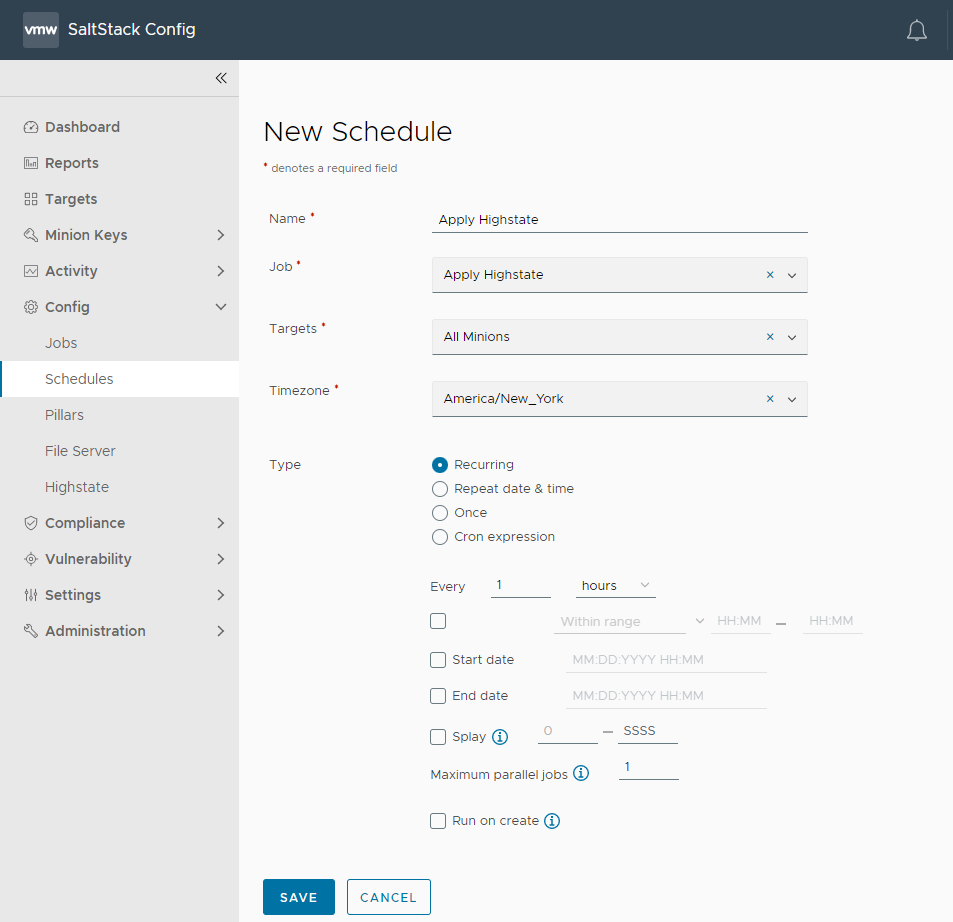This screenshot has height=922, width=953.
Task: Select the Cron expression radio button
Action: (440, 537)
